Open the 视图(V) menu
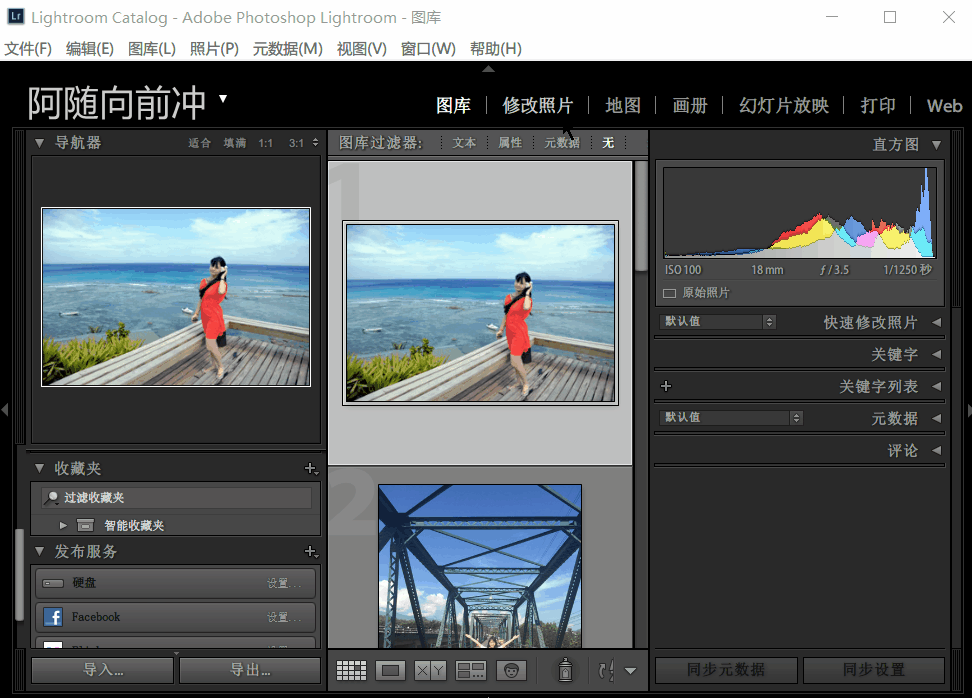The width and height of the screenshot is (972, 698). (361, 49)
